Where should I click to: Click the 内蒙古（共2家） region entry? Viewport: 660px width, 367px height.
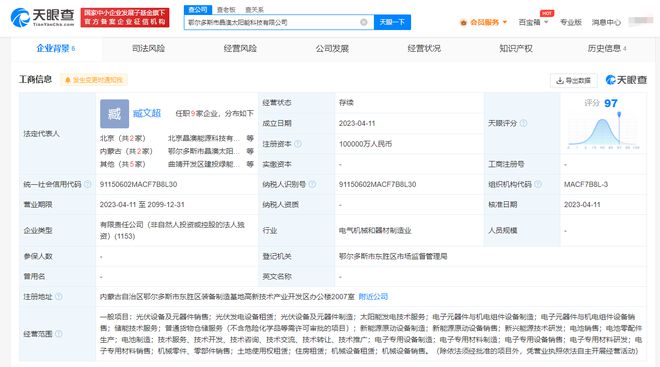(126, 151)
